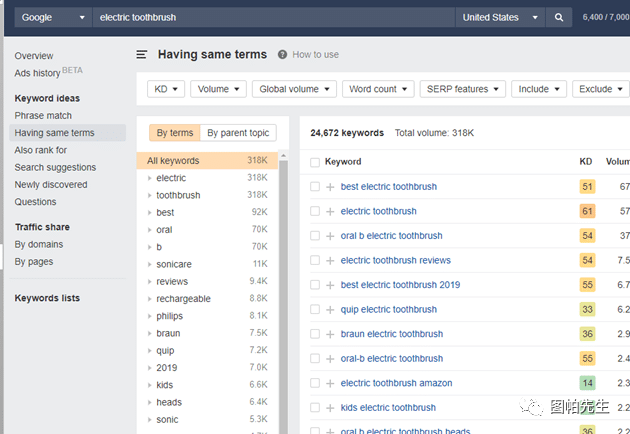630x434 pixels.
Task: Switch to the By parent topic tab
Action: tap(238, 133)
